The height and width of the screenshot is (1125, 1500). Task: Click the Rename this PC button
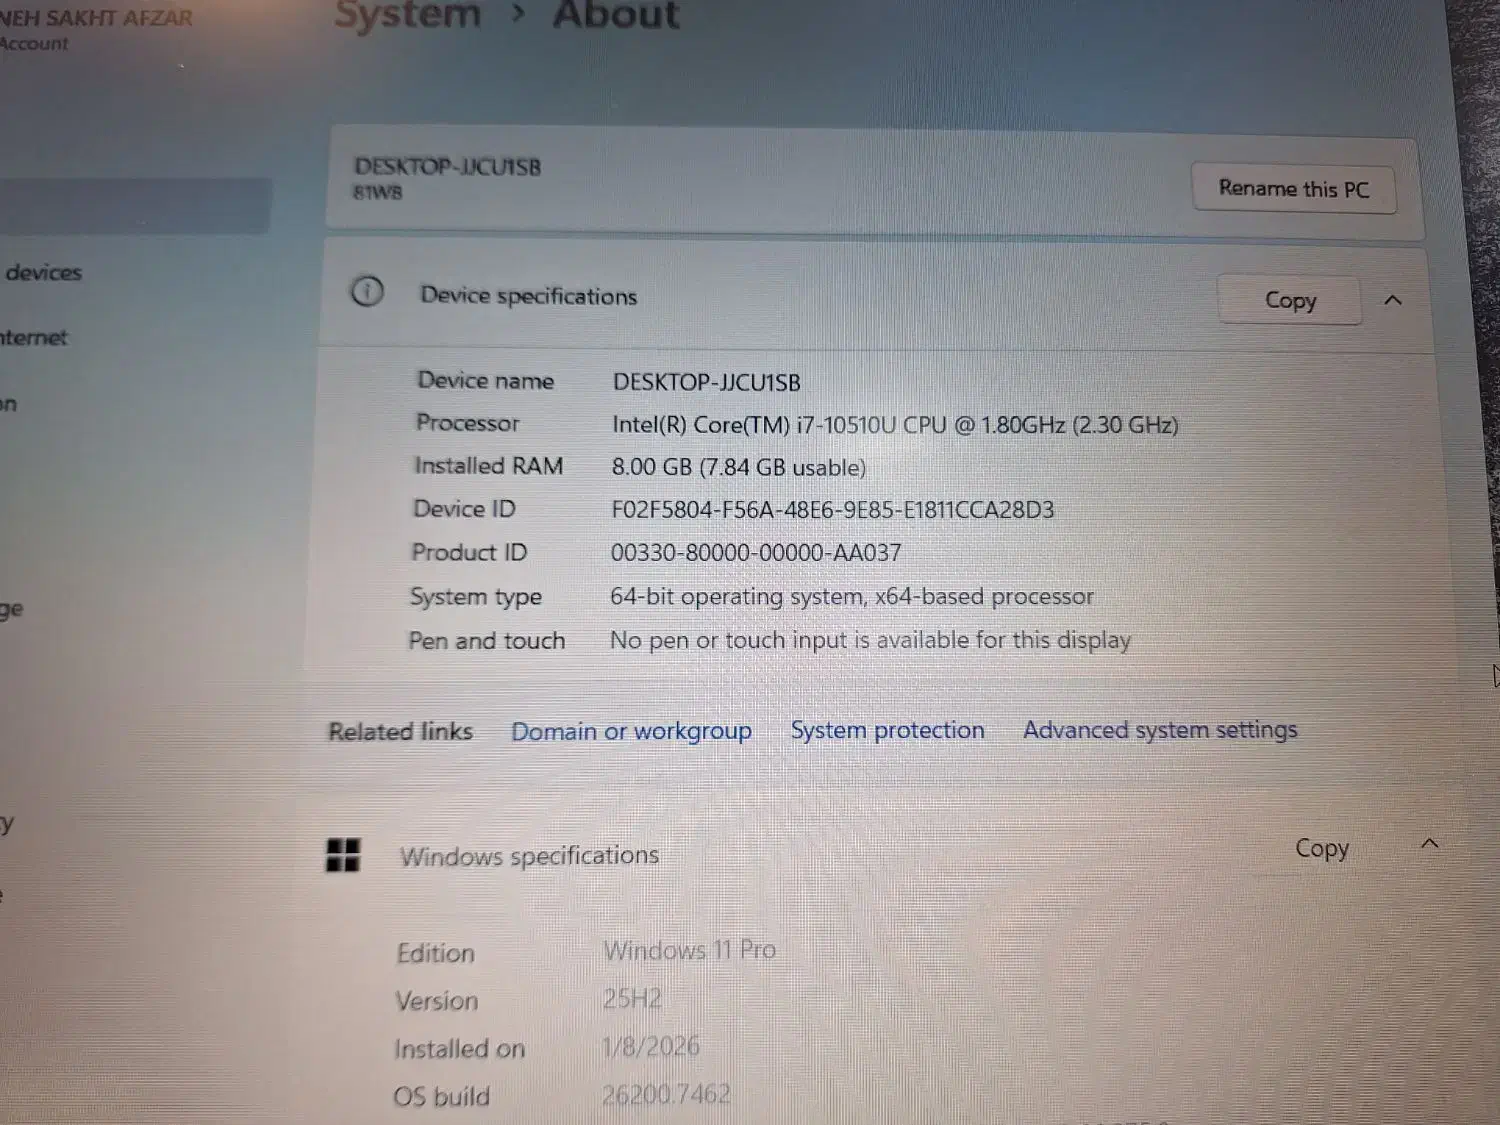point(1293,188)
